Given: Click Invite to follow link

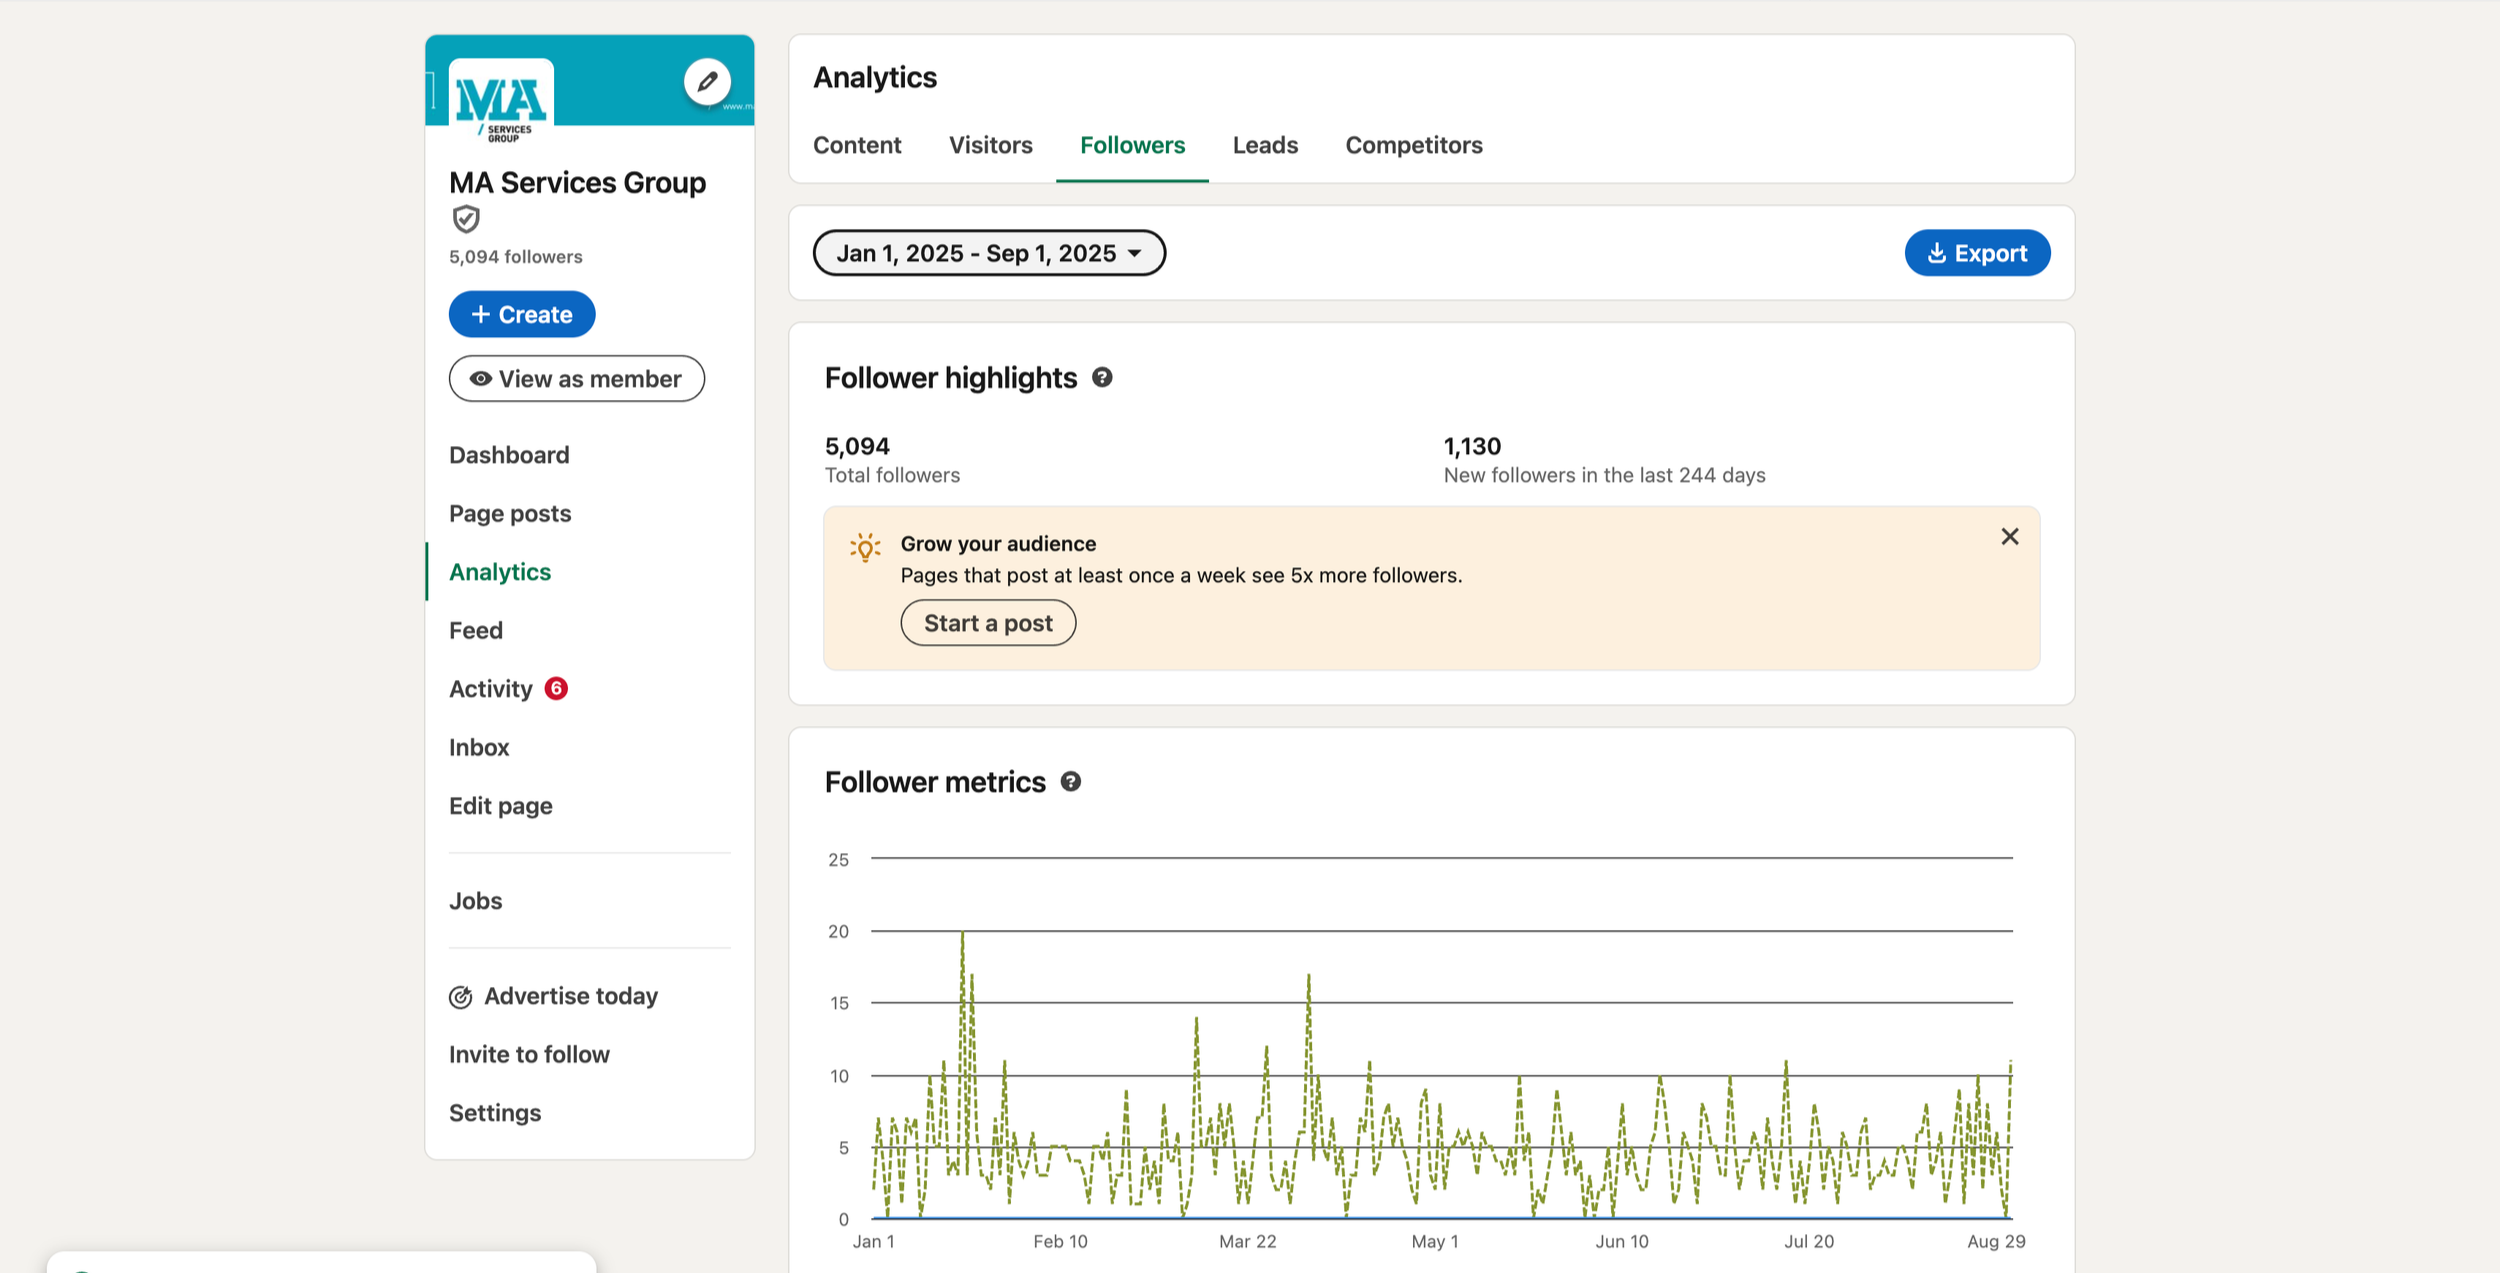Looking at the screenshot, I should 529,1055.
